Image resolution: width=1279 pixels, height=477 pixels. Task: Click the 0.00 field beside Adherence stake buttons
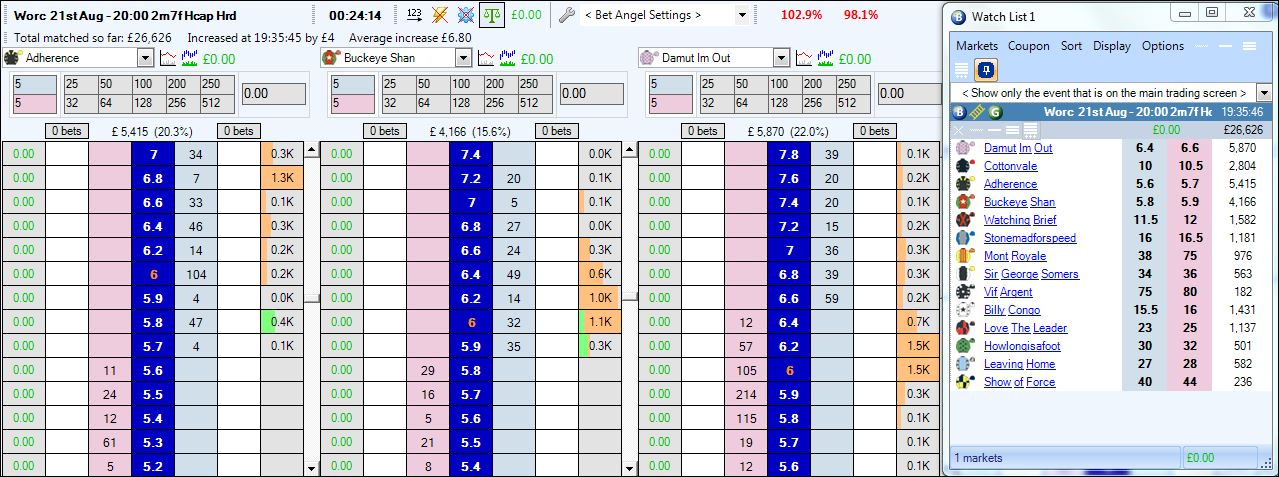(273, 93)
